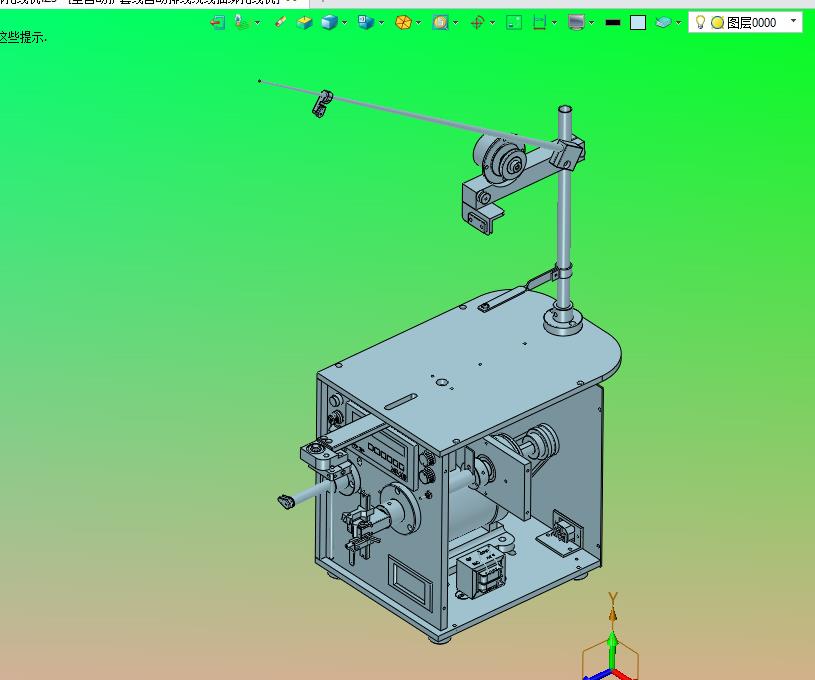Open the view orientation dropdown arrow

[x=382, y=23]
